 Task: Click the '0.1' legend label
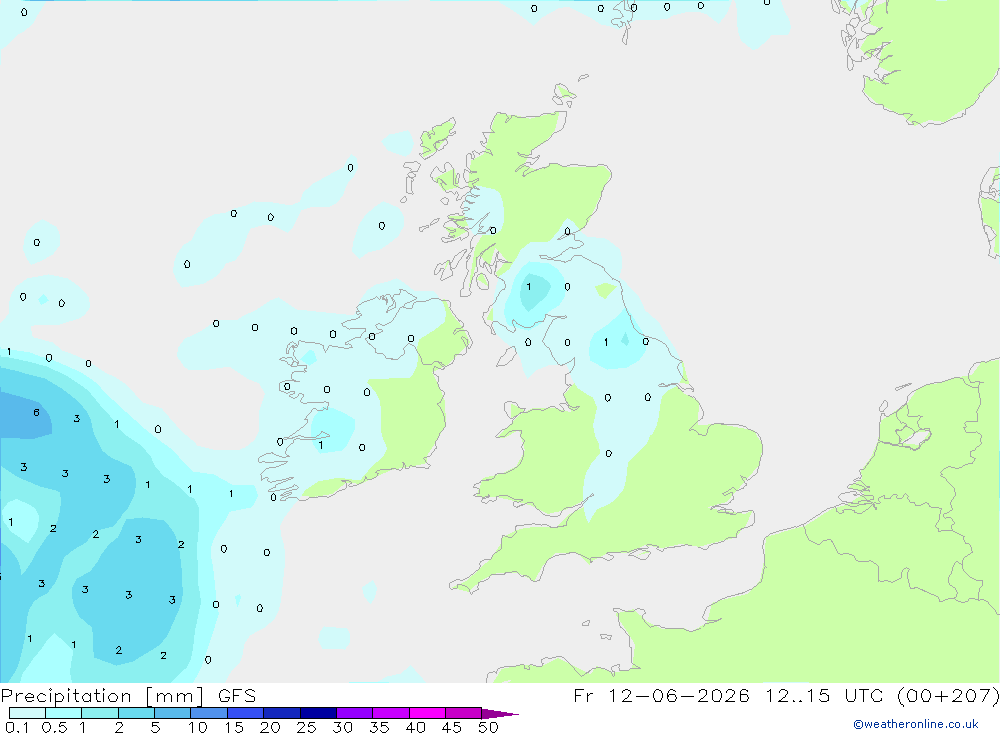pos(17,727)
